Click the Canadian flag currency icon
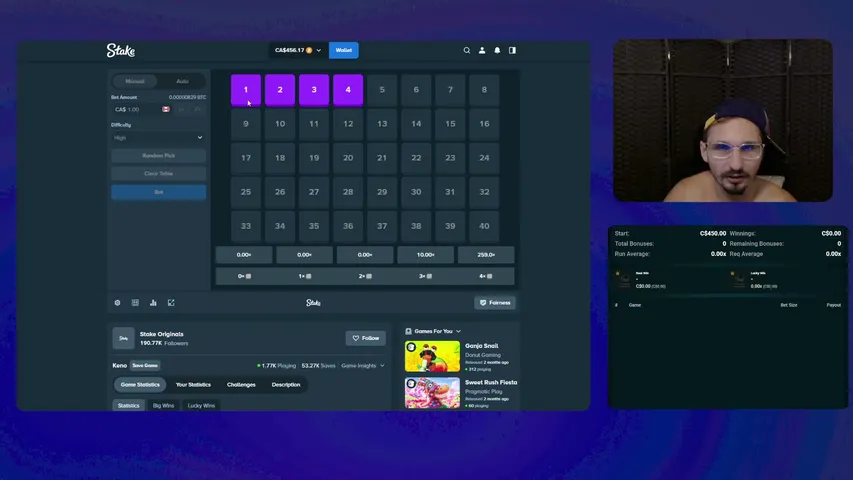The image size is (853, 480). [166, 109]
